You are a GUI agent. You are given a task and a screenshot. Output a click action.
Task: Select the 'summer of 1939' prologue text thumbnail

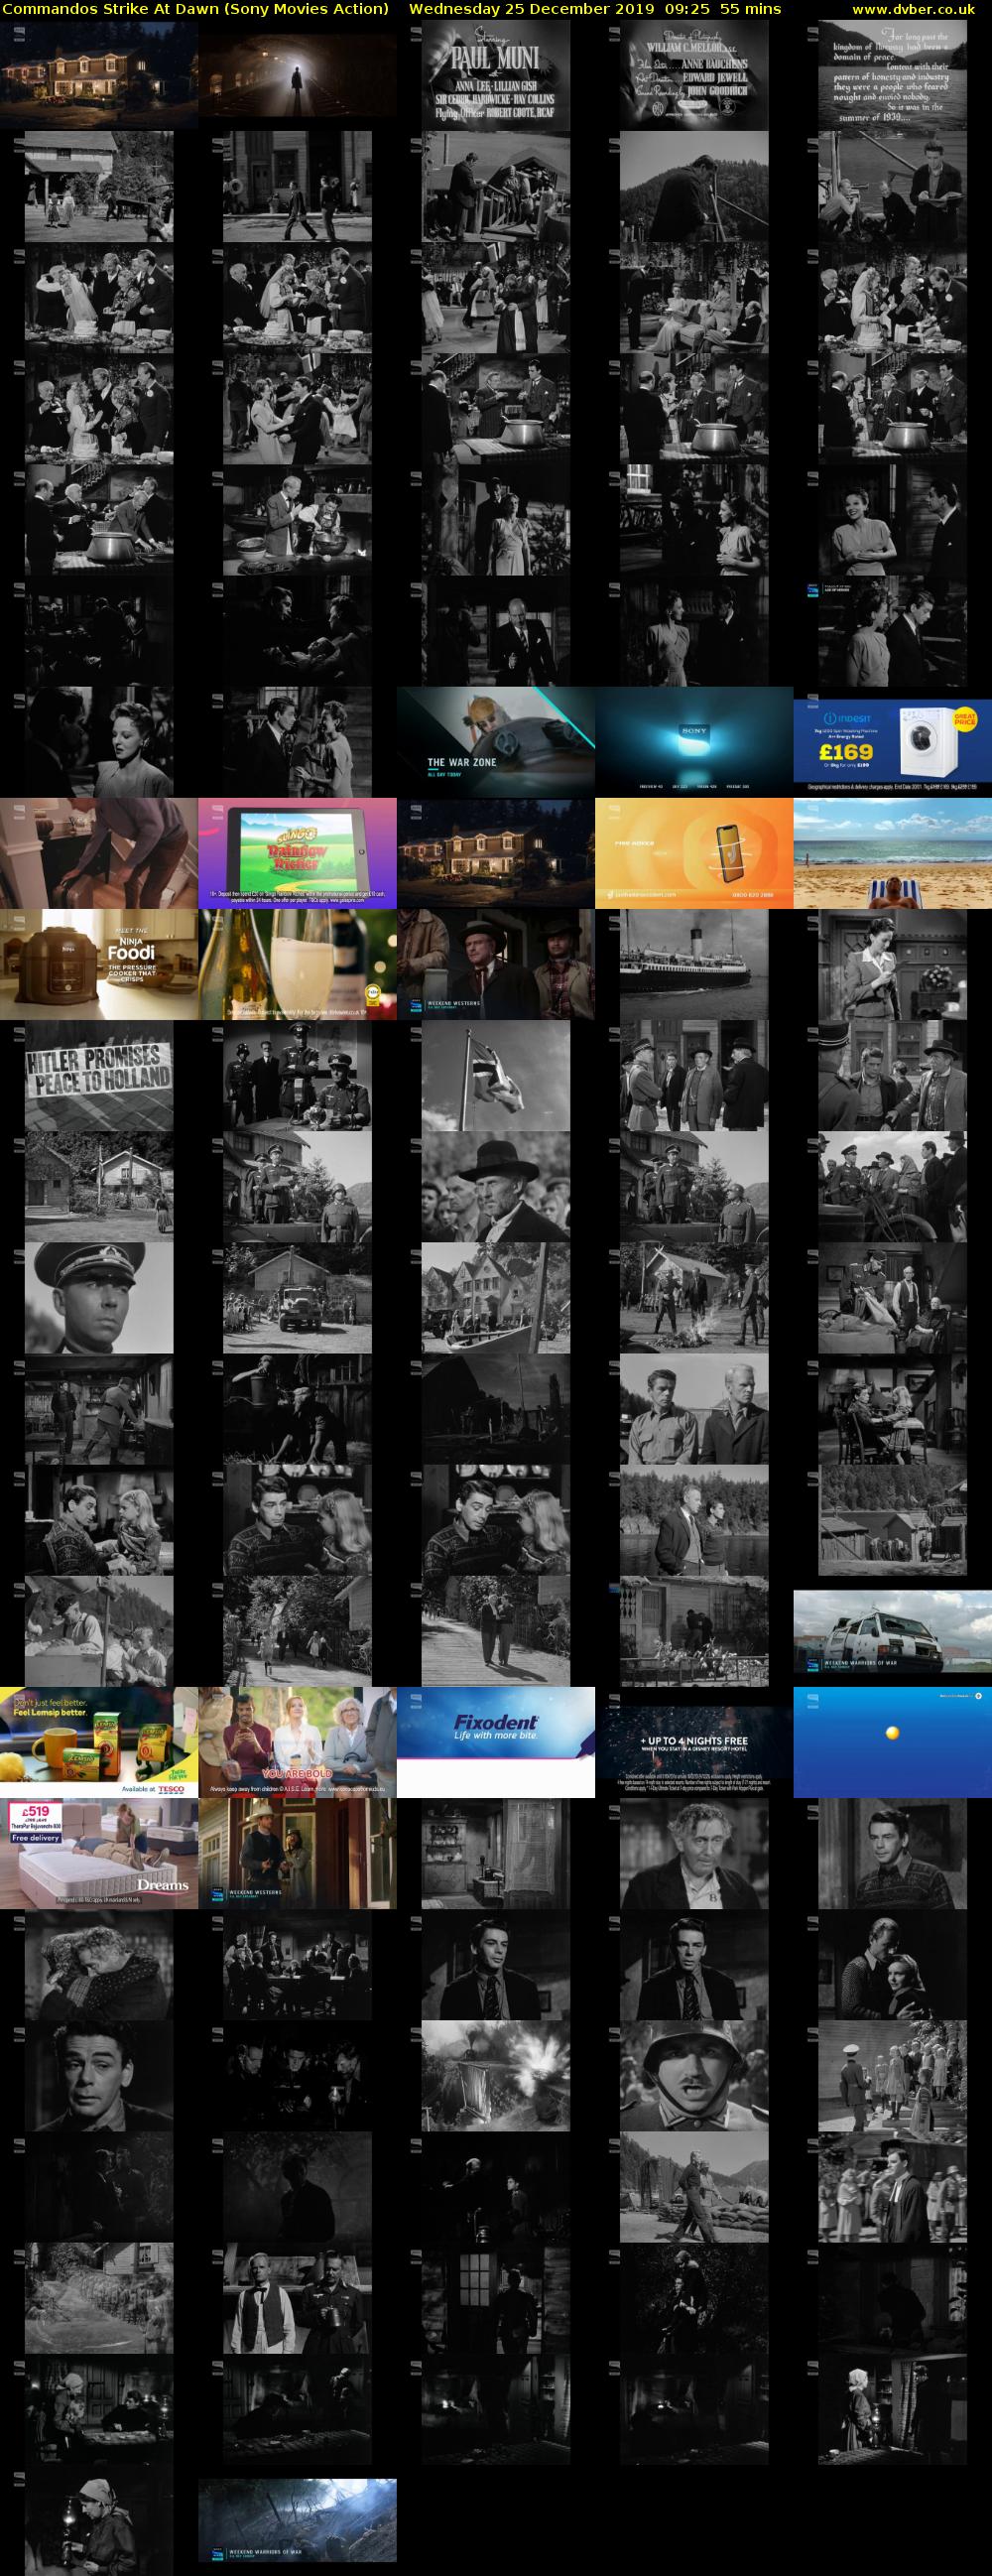pyautogui.click(x=893, y=75)
